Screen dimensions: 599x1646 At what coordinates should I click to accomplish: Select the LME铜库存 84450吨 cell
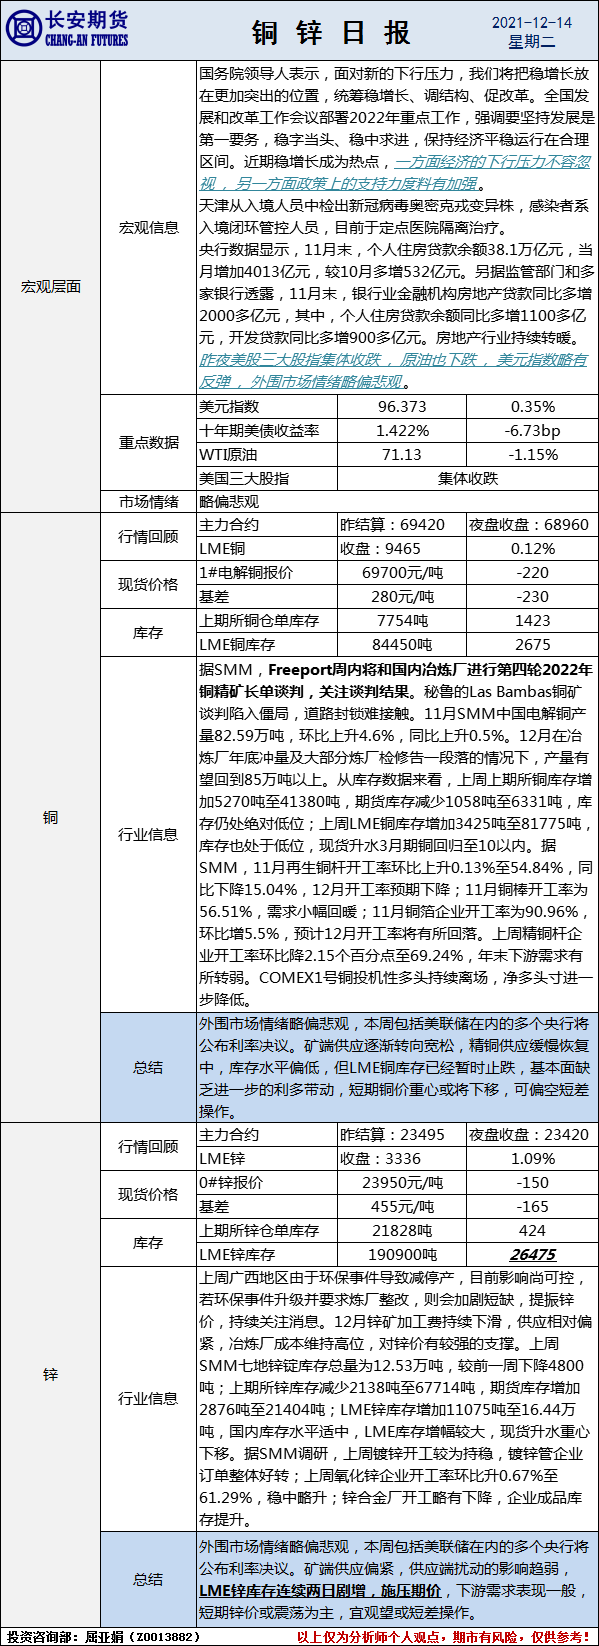pyautogui.click(x=402, y=645)
